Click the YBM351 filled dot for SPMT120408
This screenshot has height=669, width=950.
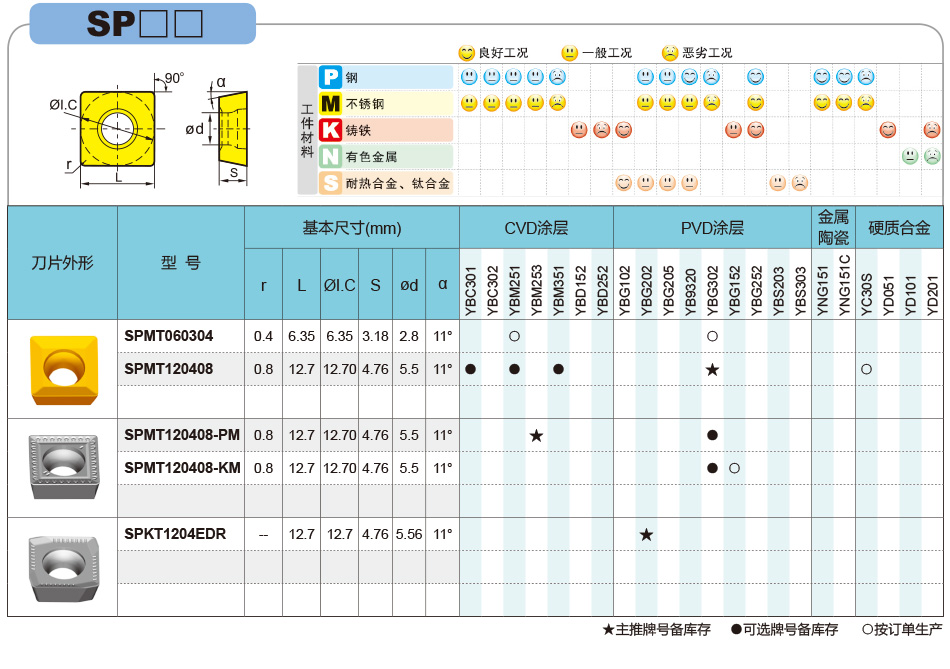click(x=559, y=369)
